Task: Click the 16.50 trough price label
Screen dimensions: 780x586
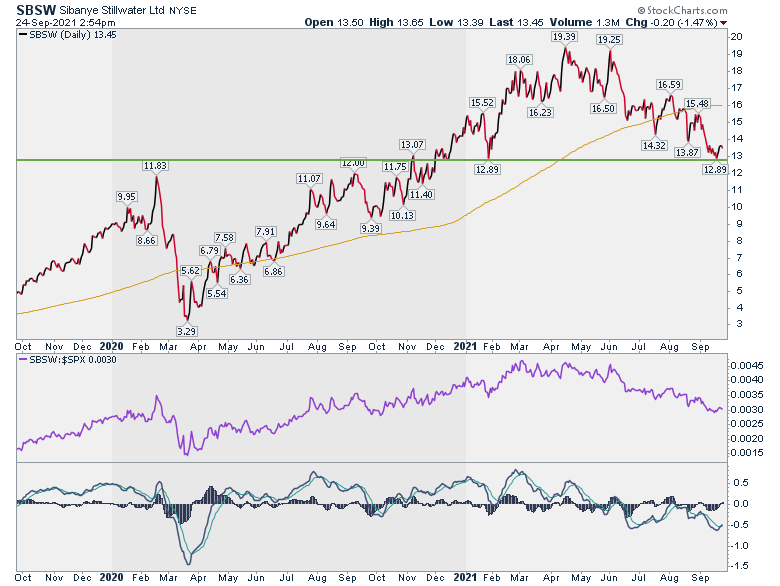Action: point(603,108)
